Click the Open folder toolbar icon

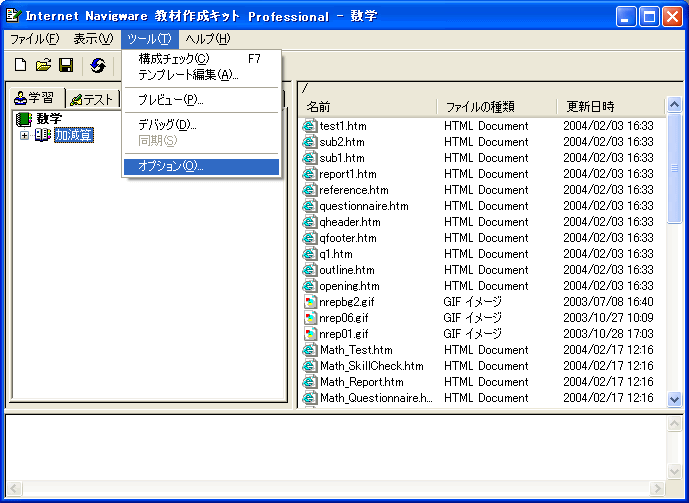click(x=43, y=65)
